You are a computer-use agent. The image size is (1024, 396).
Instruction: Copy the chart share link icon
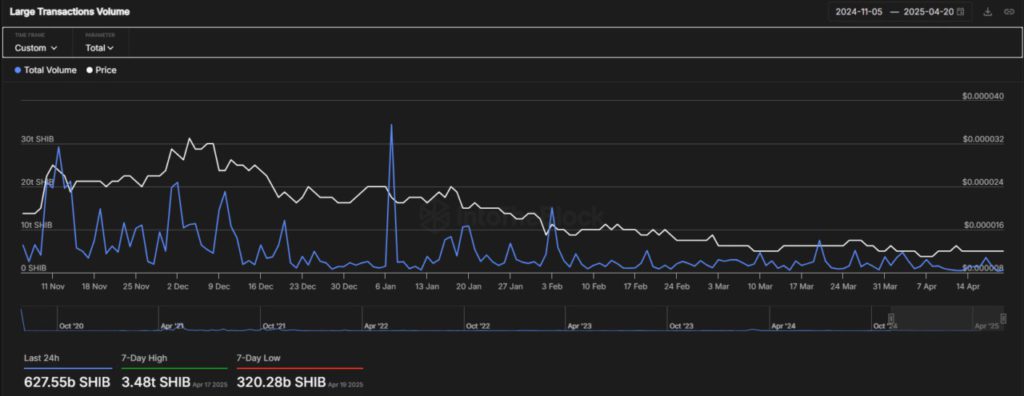click(1008, 12)
